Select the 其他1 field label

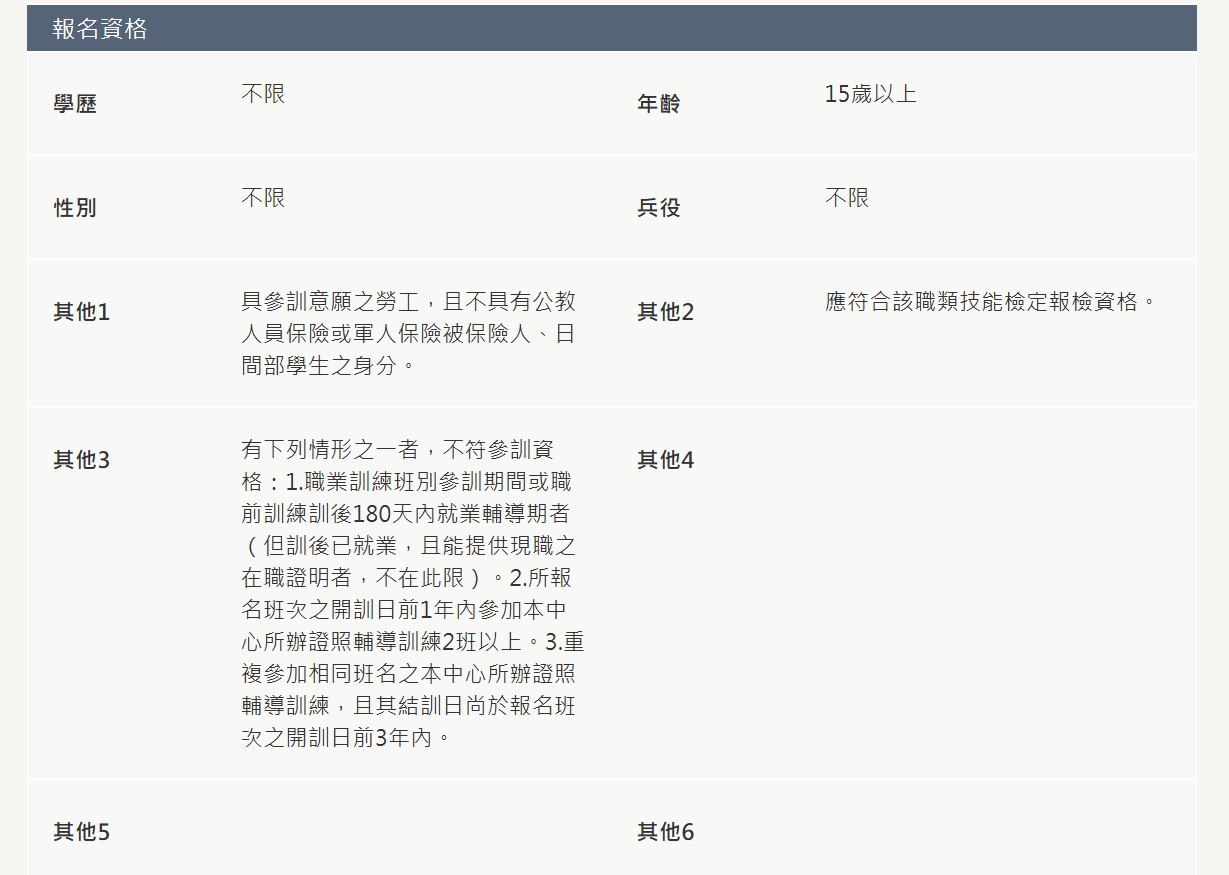(81, 312)
